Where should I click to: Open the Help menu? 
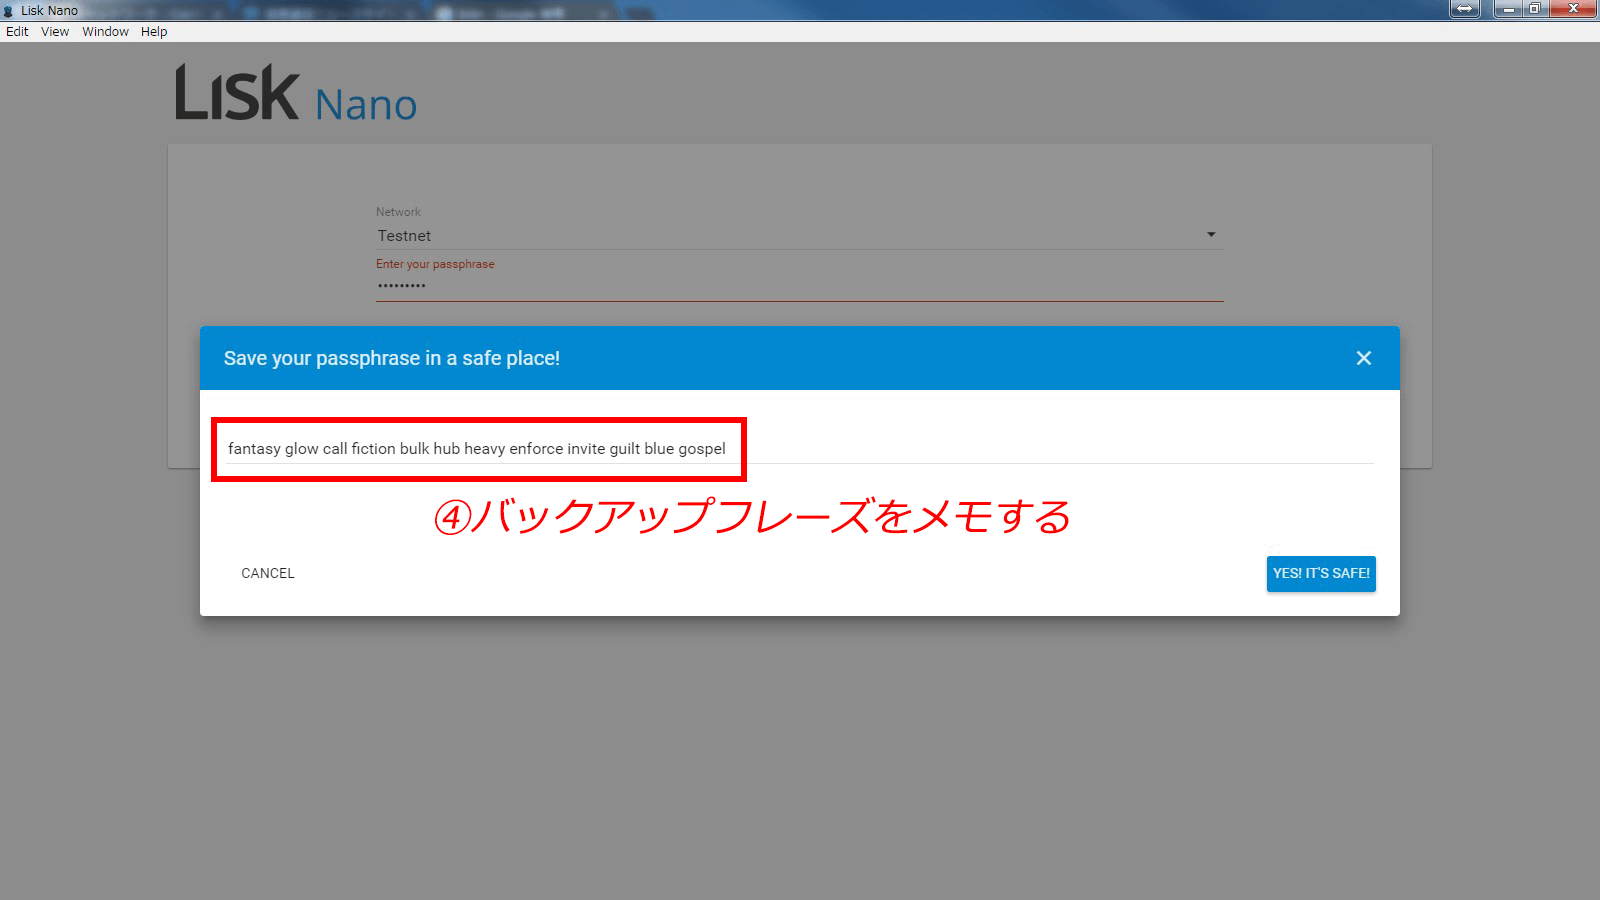point(154,32)
